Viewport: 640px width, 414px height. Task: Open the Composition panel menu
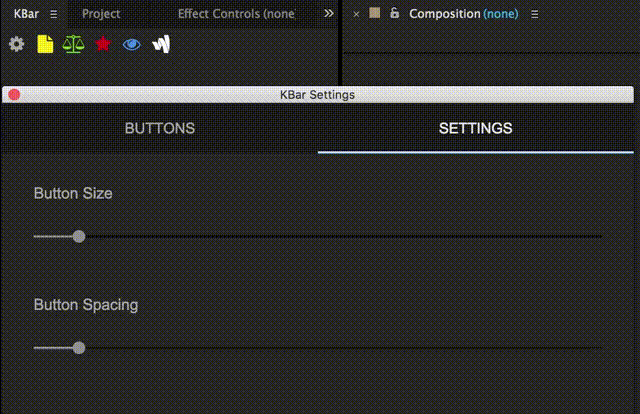pos(535,14)
